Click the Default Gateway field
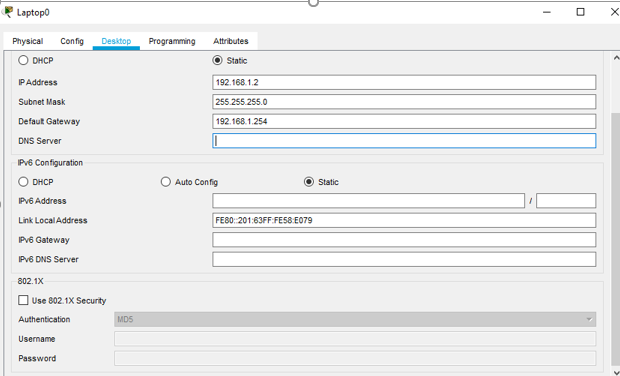620x376 pixels. 404,121
